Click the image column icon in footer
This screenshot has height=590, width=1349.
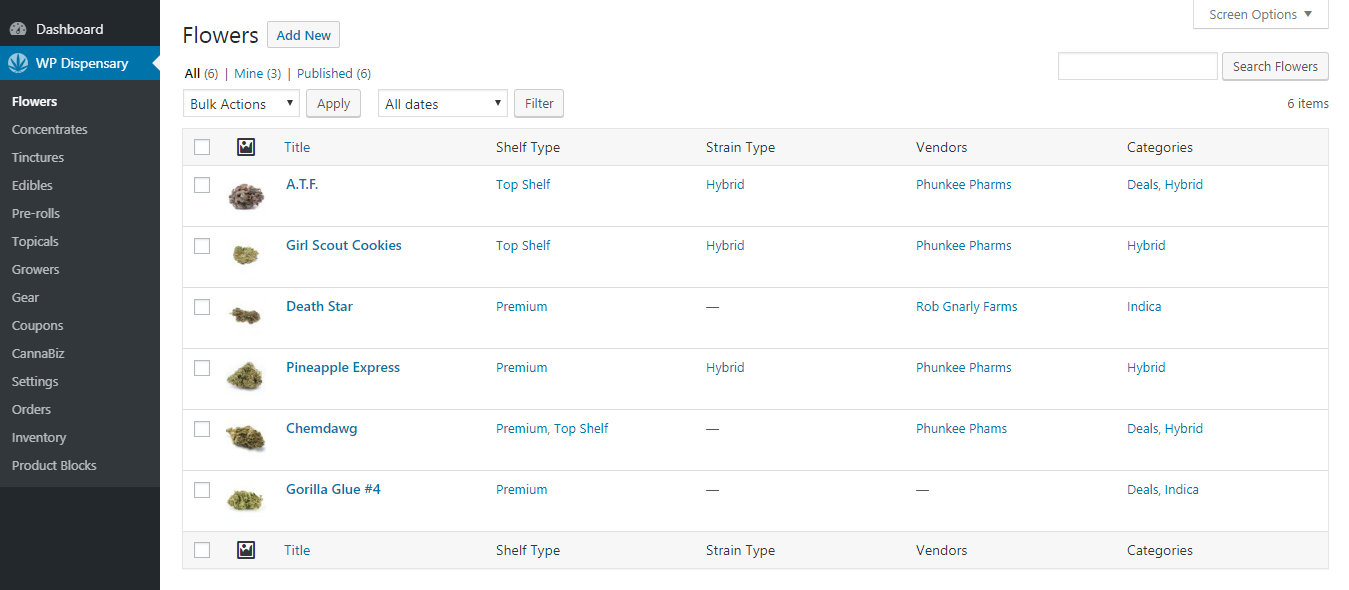pyautogui.click(x=246, y=550)
